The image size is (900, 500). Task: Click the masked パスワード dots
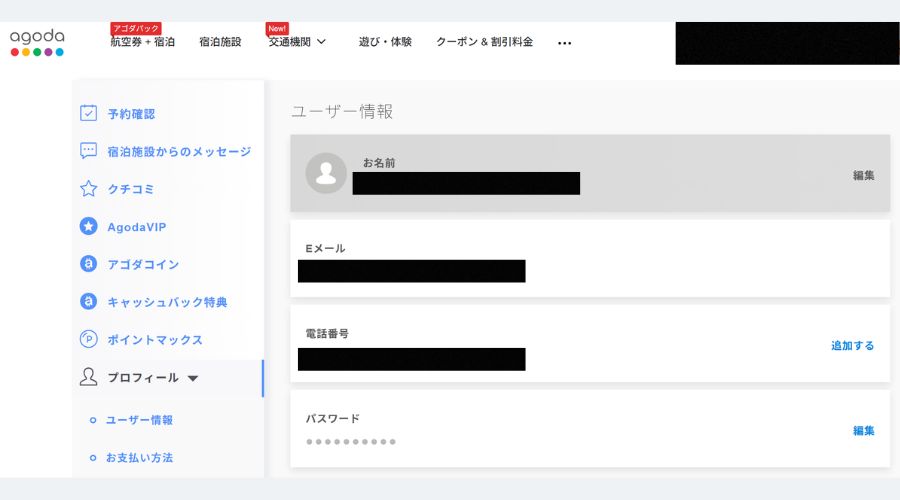click(351, 441)
